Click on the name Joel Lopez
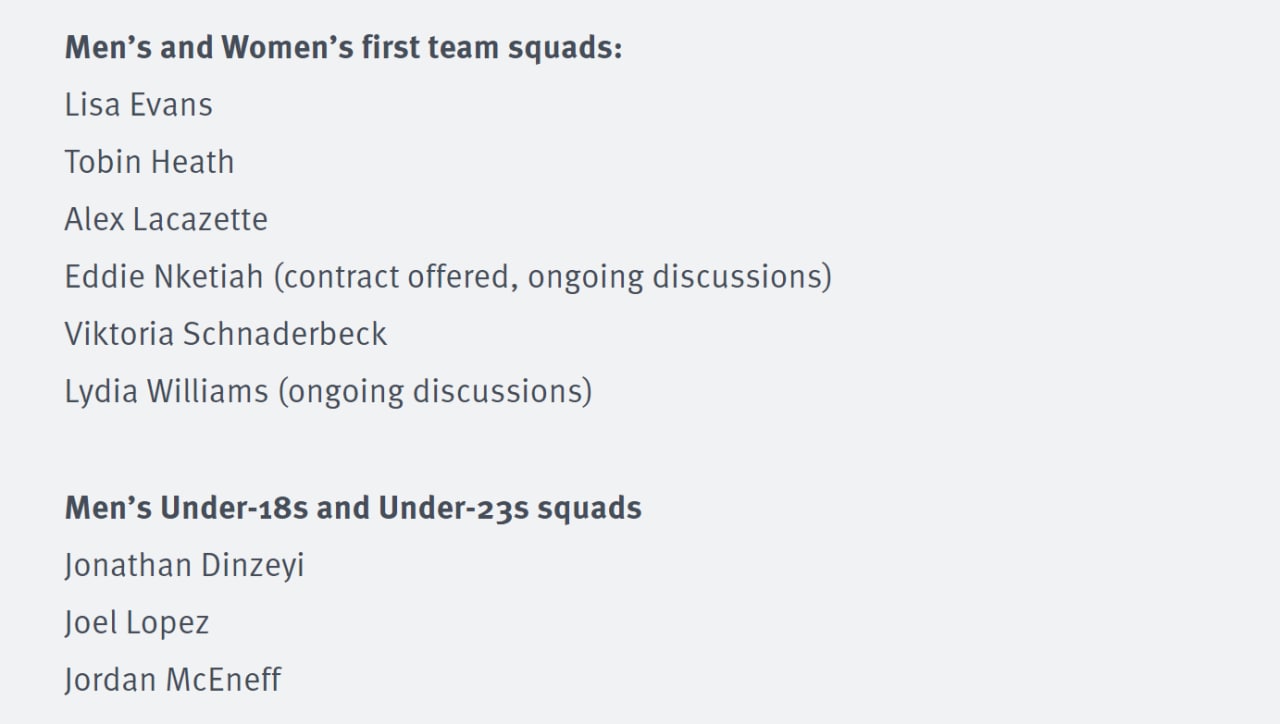Viewport: 1280px width, 724px height. click(137, 623)
